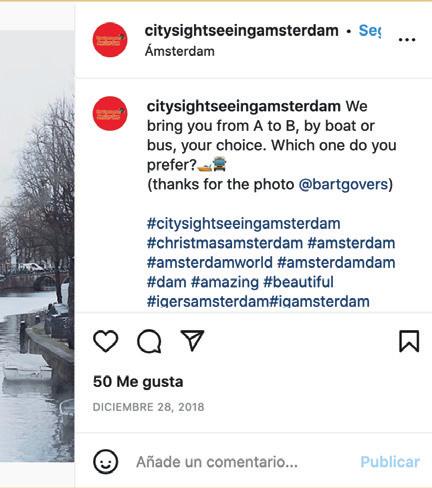This screenshot has height=488, width=432.
Task: Open emoji picker smiley icon
Action: pos(106,462)
